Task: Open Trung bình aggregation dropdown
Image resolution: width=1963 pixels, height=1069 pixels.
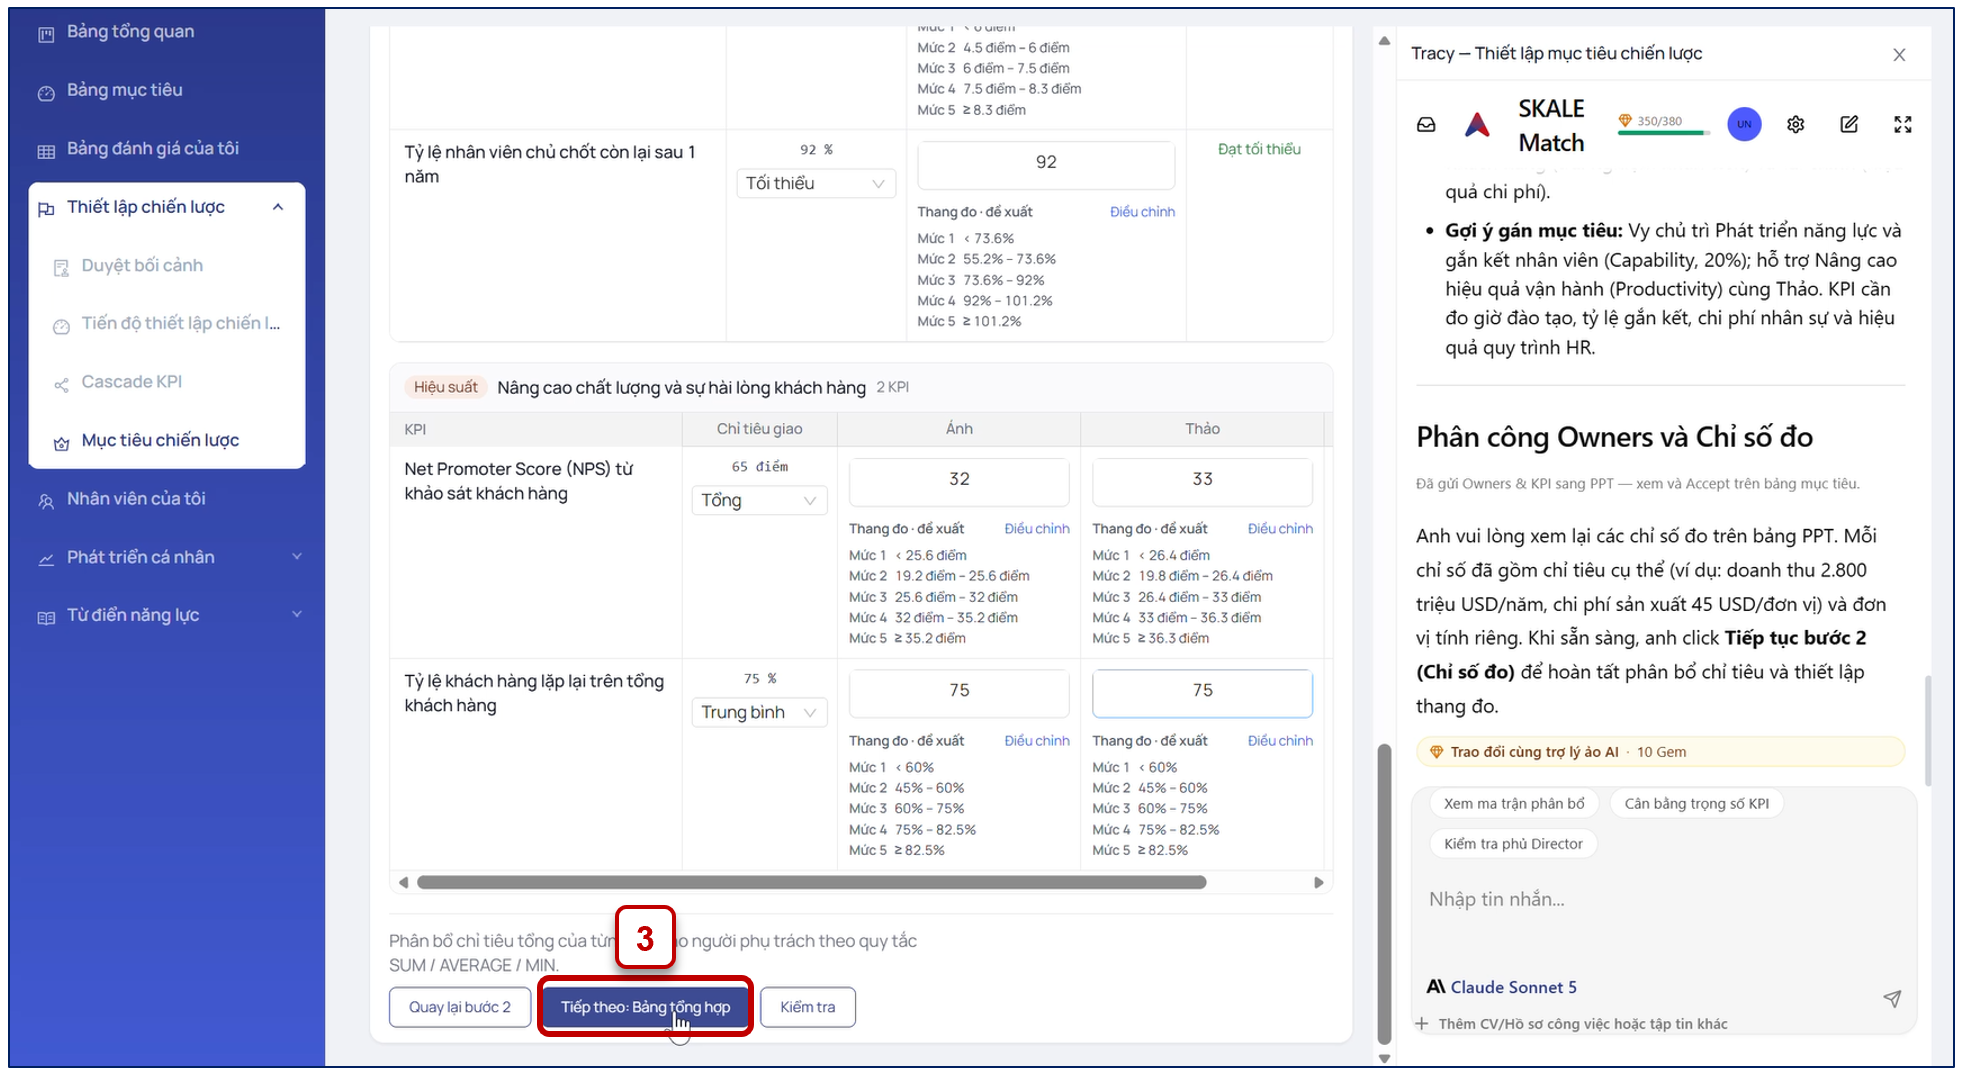Action: (759, 713)
